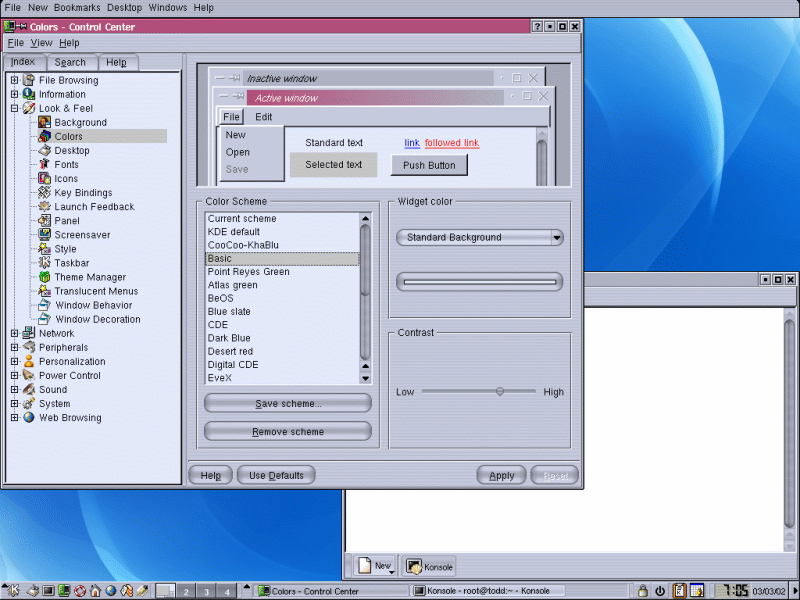Collapse the Look & Feel category

[15, 108]
